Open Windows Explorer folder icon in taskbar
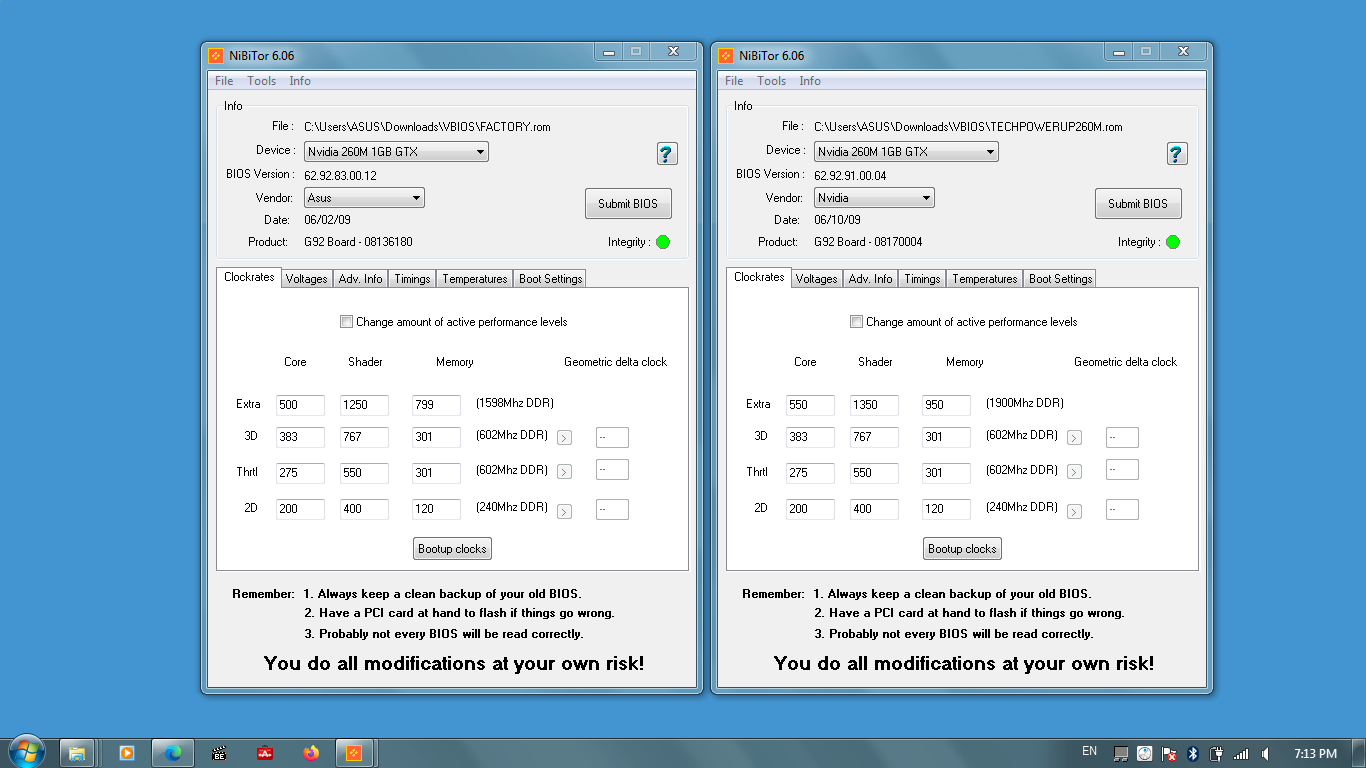 (x=77, y=753)
